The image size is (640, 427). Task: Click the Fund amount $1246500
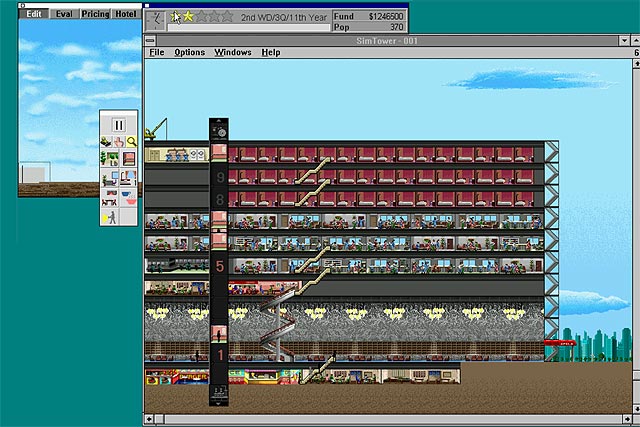[x=386, y=16]
